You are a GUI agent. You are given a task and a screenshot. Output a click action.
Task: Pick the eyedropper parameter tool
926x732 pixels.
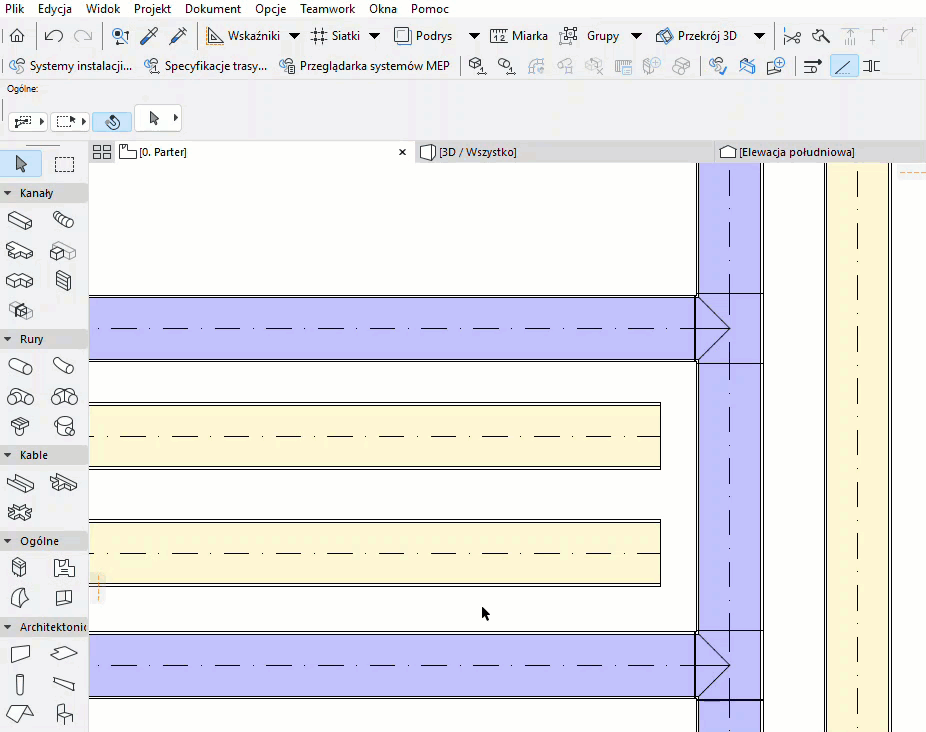tap(149, 36)
